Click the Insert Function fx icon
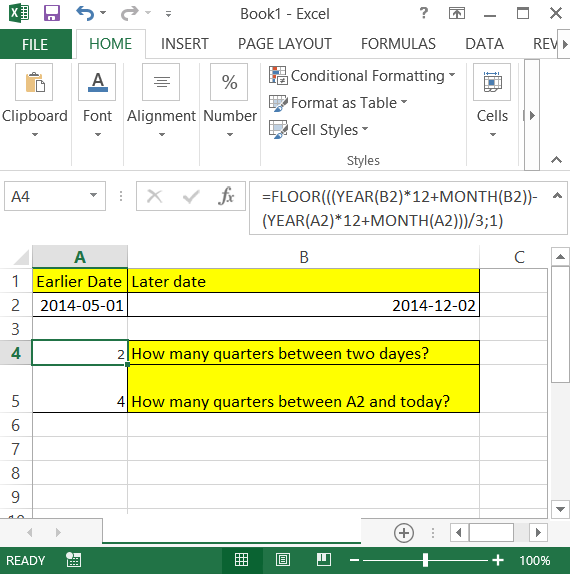Image resolution: width=570 pixels, height=574 pixels. 226,196
